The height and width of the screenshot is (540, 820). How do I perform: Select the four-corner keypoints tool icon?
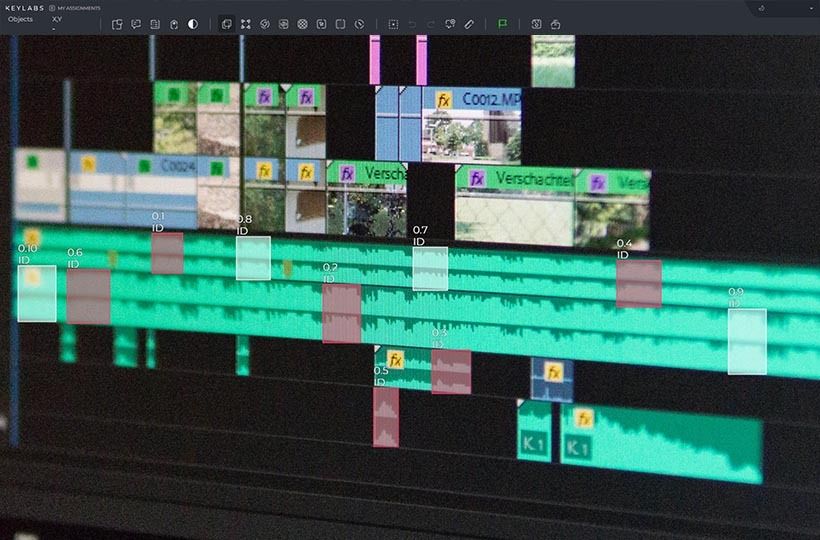(x=245, y=24)
